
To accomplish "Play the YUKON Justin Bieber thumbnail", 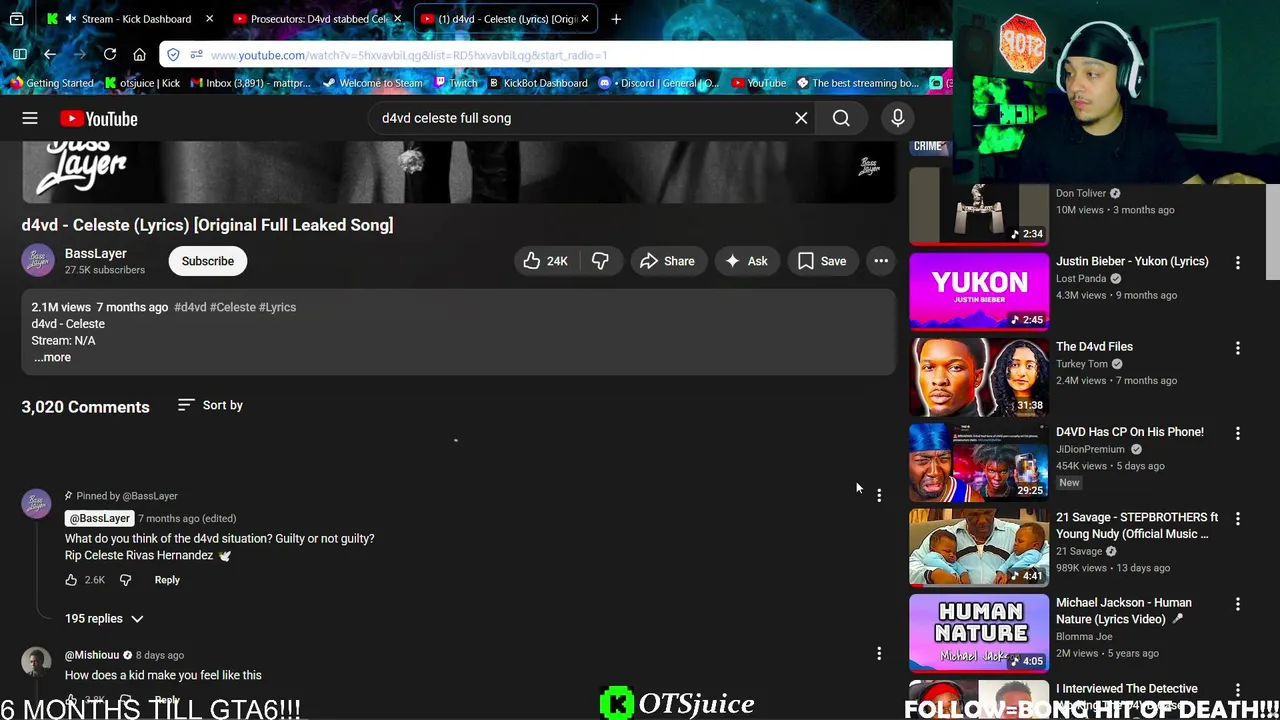I will [979, 291].
